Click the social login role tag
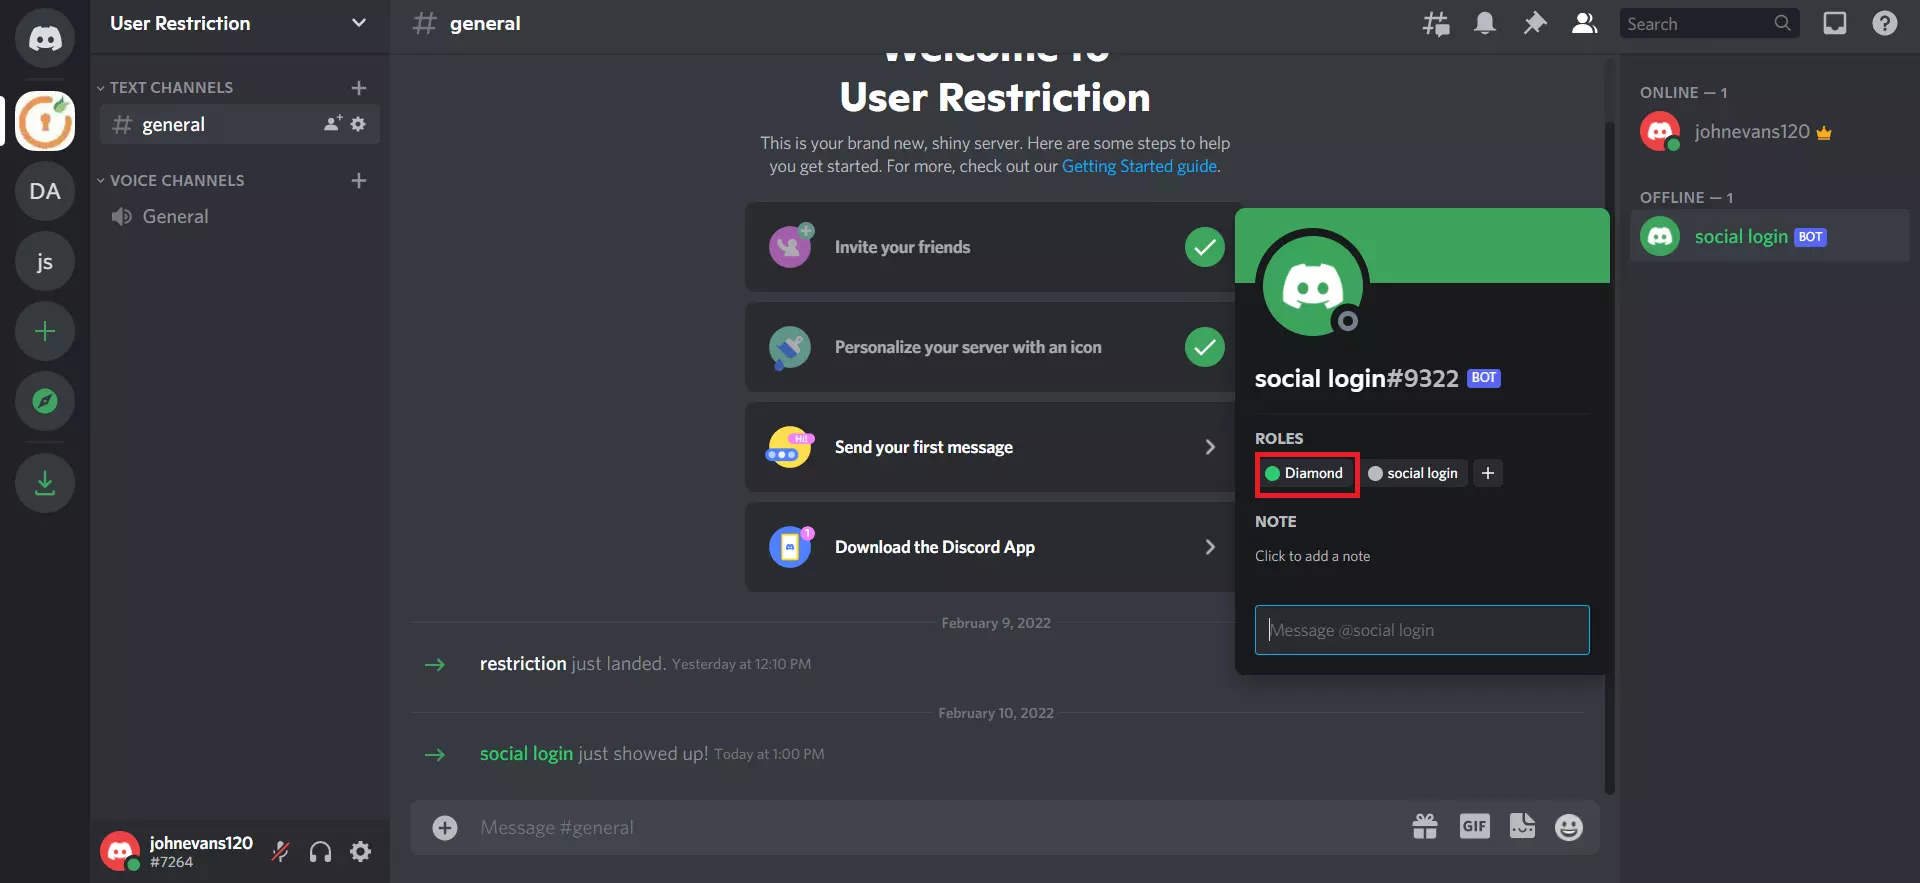This screenshot has width=1920, height=883. point(1414,473)
